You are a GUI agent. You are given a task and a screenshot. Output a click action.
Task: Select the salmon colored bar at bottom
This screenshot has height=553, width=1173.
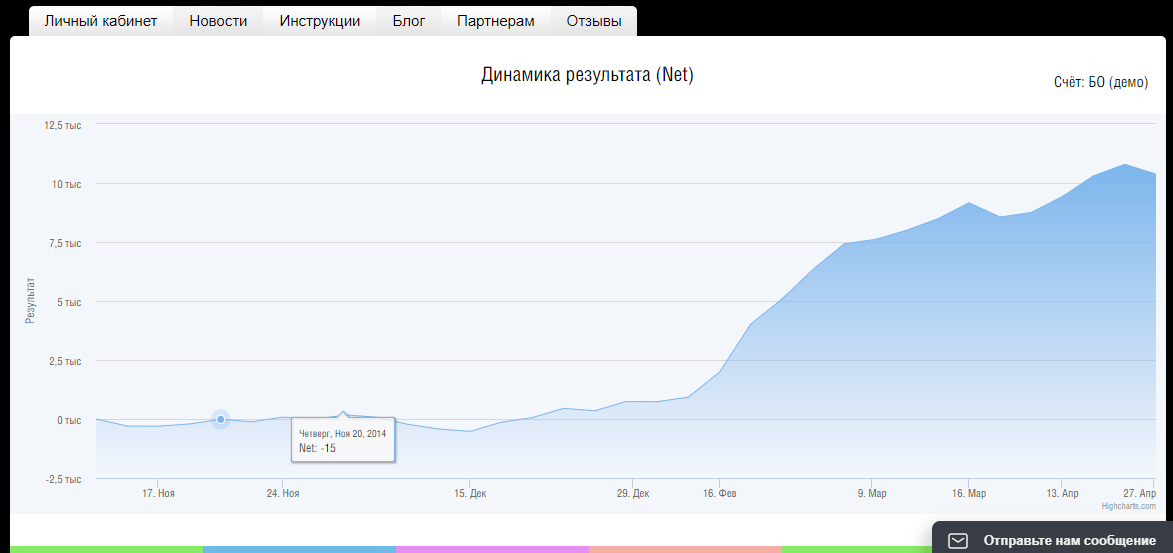(x=685, y=549)
